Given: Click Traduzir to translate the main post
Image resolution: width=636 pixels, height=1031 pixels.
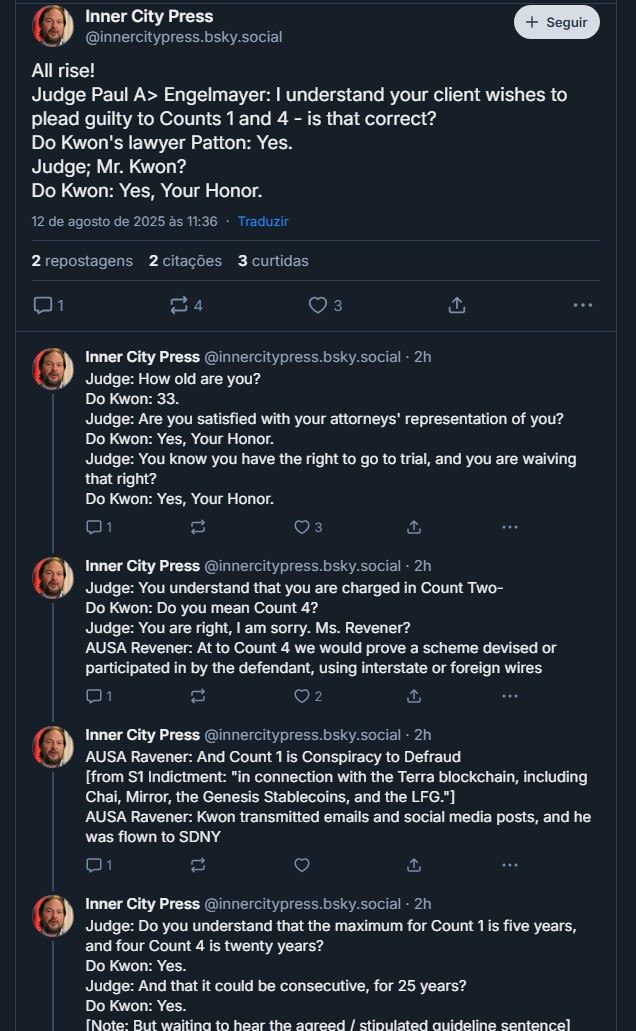Looking at the screenshot, I should pyautogui.click(x=263, y=222).
